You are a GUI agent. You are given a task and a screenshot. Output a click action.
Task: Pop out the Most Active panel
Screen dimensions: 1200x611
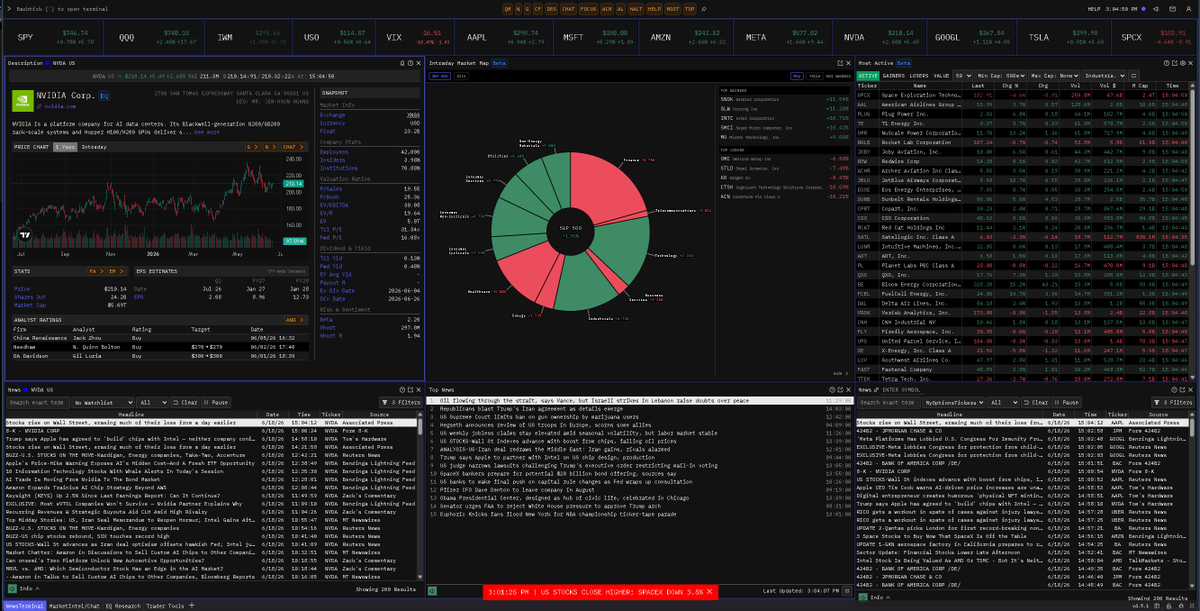[x=1174, y=63]
